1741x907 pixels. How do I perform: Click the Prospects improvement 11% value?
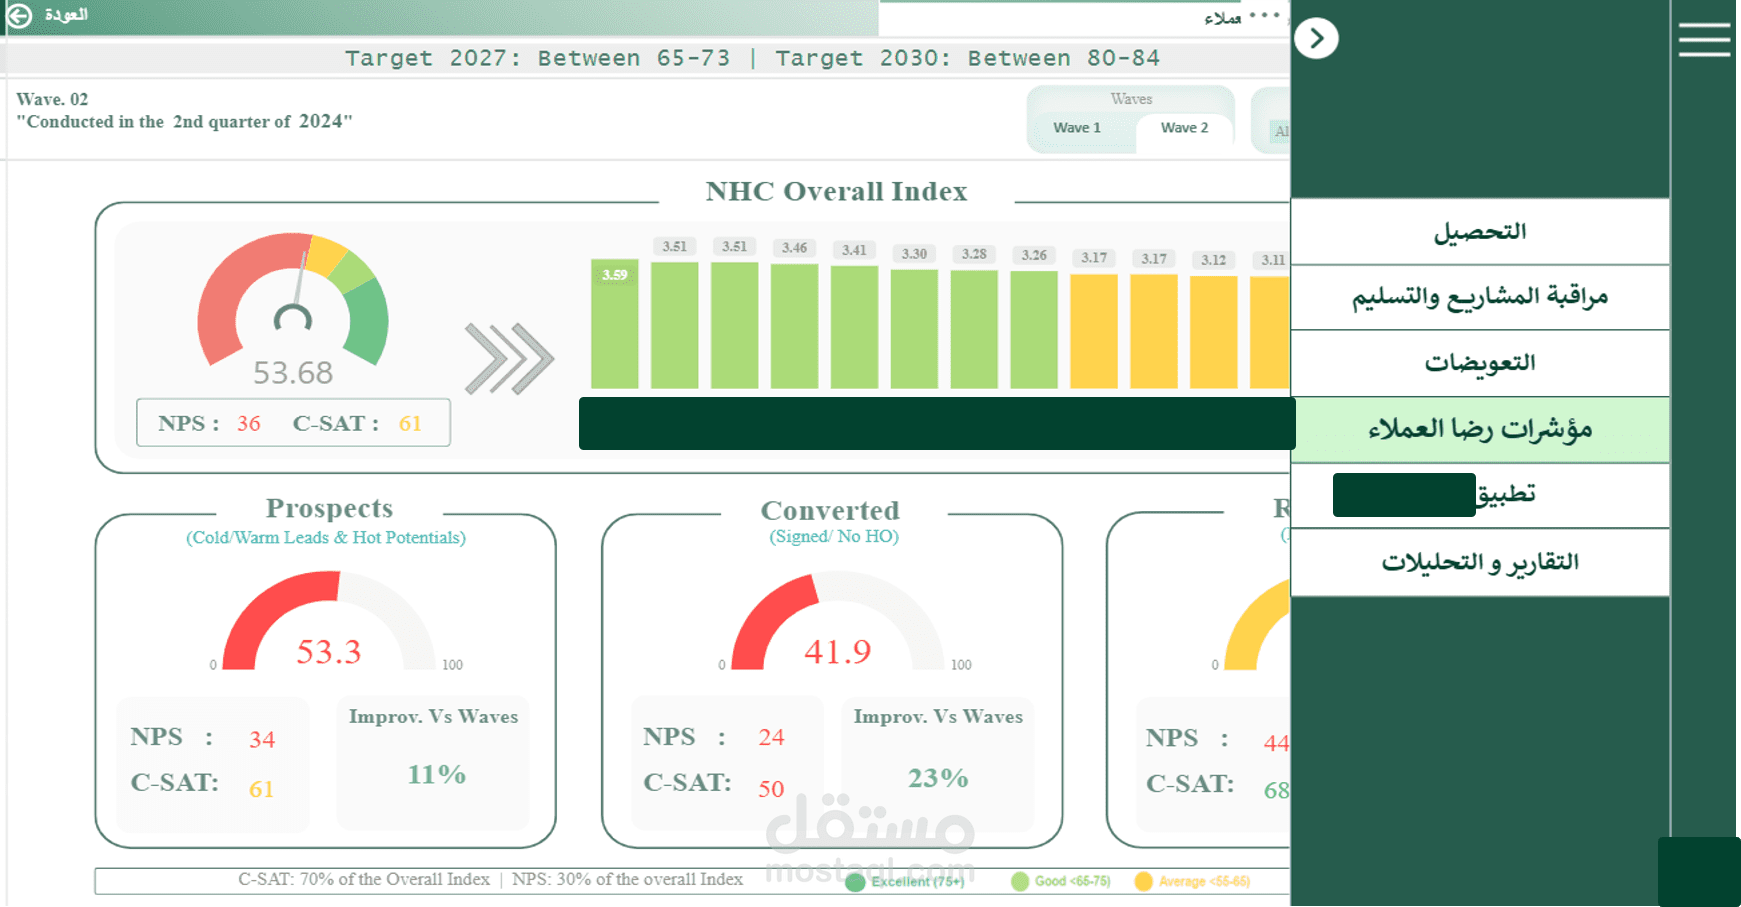click(436, 774)
